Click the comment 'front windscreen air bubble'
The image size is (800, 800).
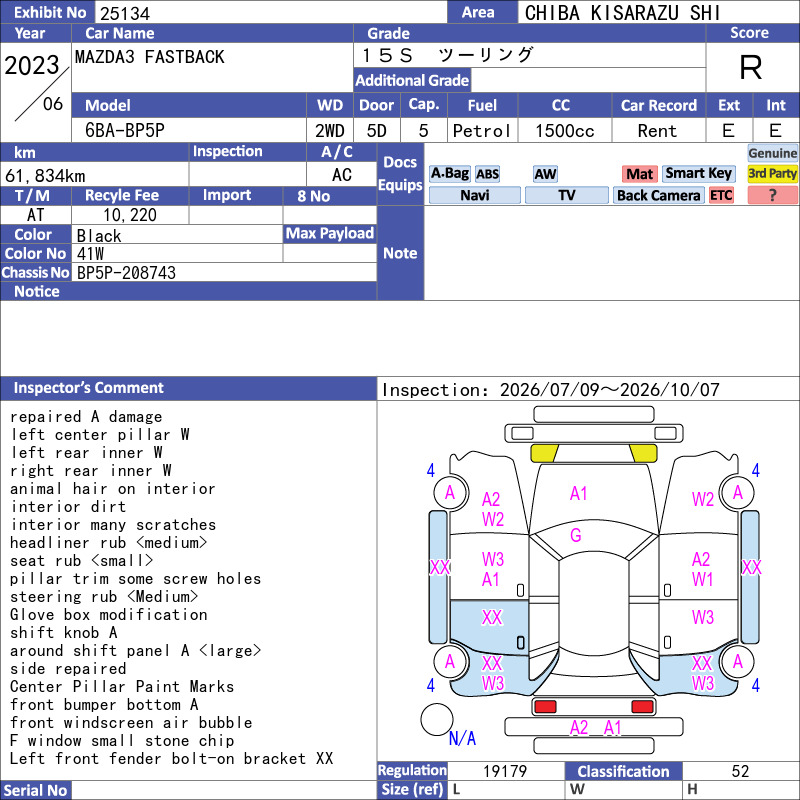[131, 722]
